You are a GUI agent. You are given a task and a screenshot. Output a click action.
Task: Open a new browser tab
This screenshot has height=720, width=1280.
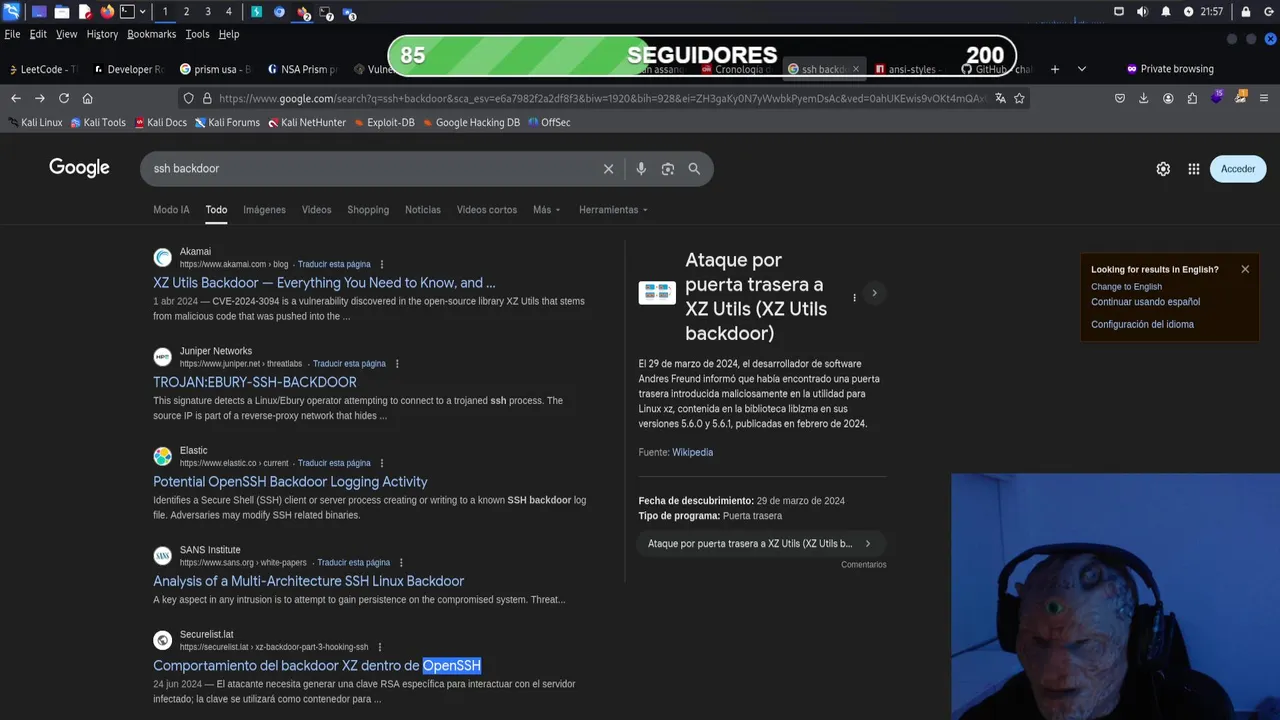click(1054, 69)
